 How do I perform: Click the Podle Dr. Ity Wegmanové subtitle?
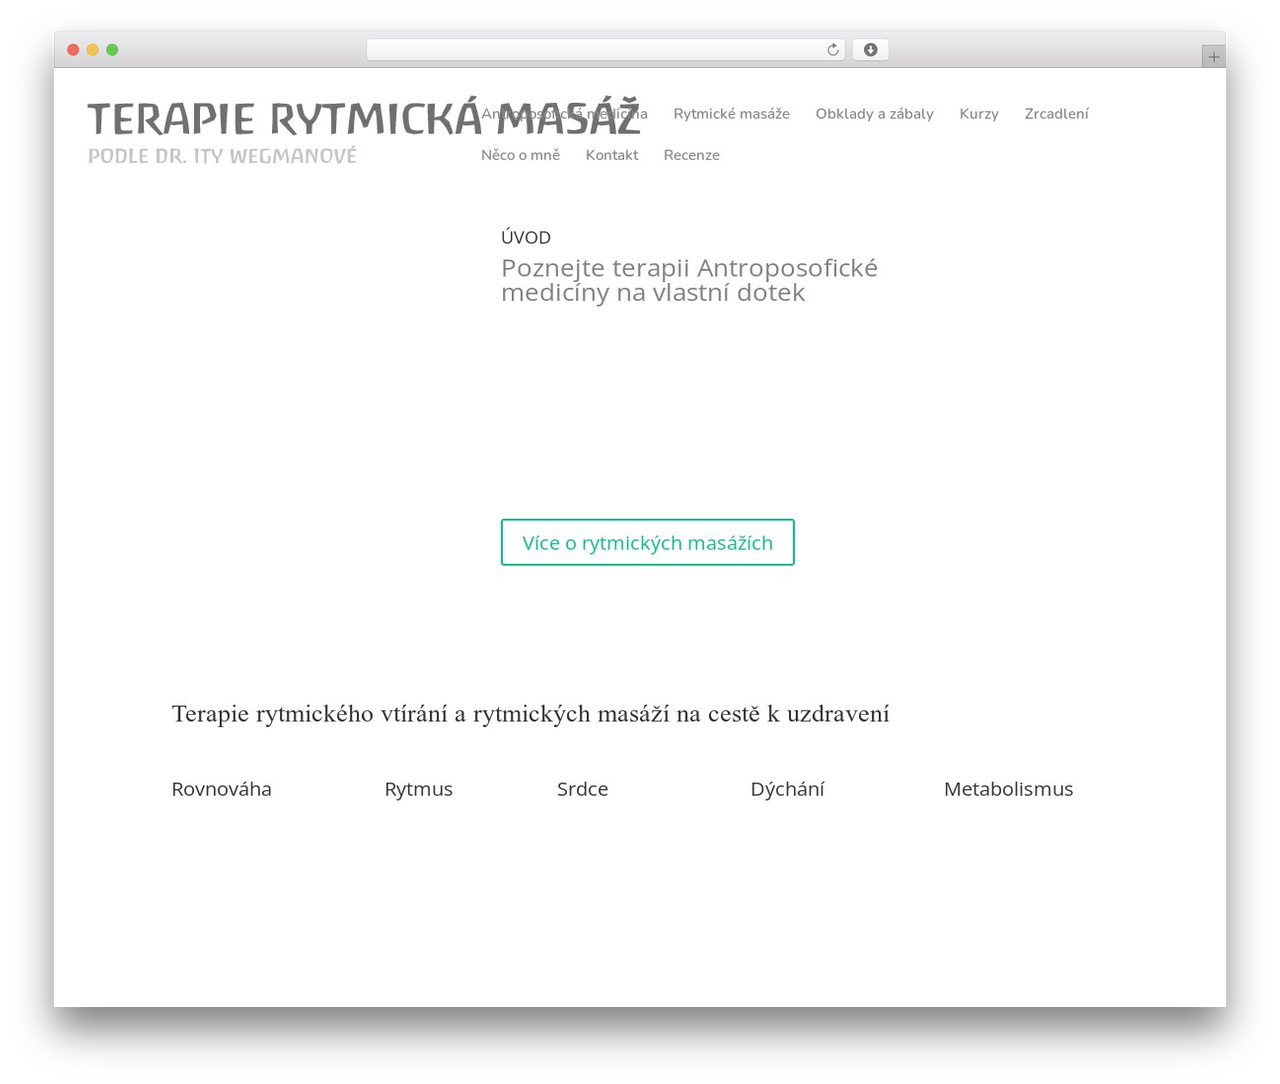222,156
